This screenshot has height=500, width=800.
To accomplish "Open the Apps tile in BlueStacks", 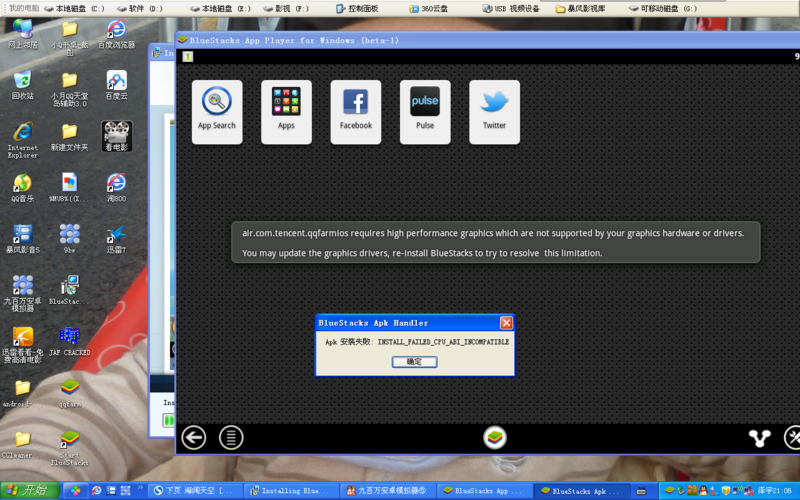I will point(286,112).
